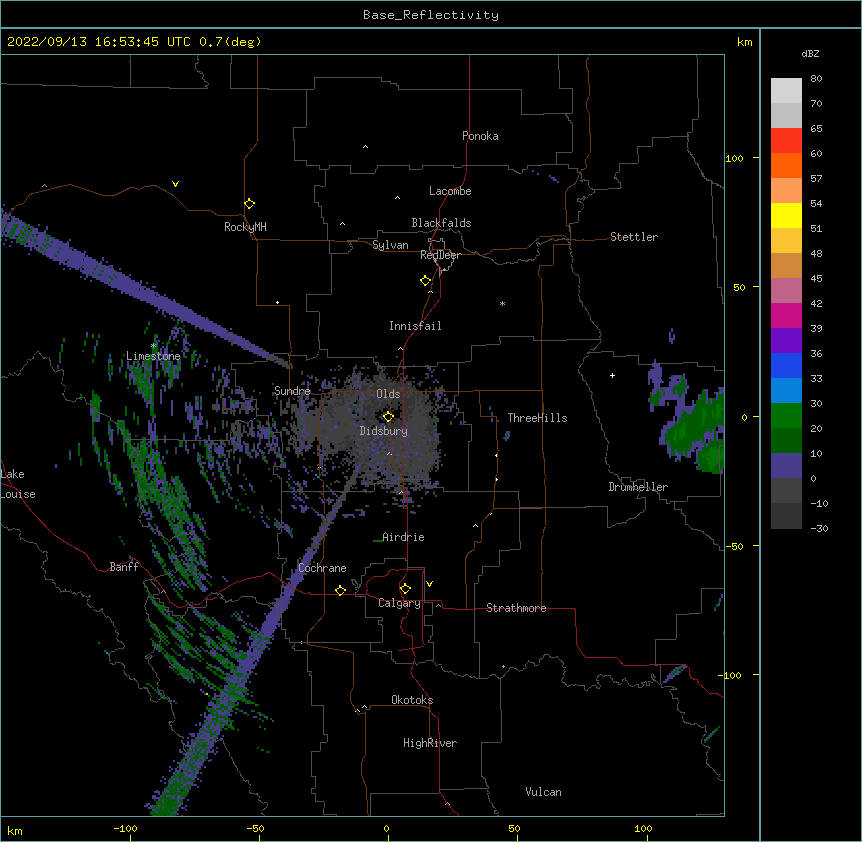Click the Lake Louise label
The height and width of the screenshot is (842, 862).
[18, 484]
